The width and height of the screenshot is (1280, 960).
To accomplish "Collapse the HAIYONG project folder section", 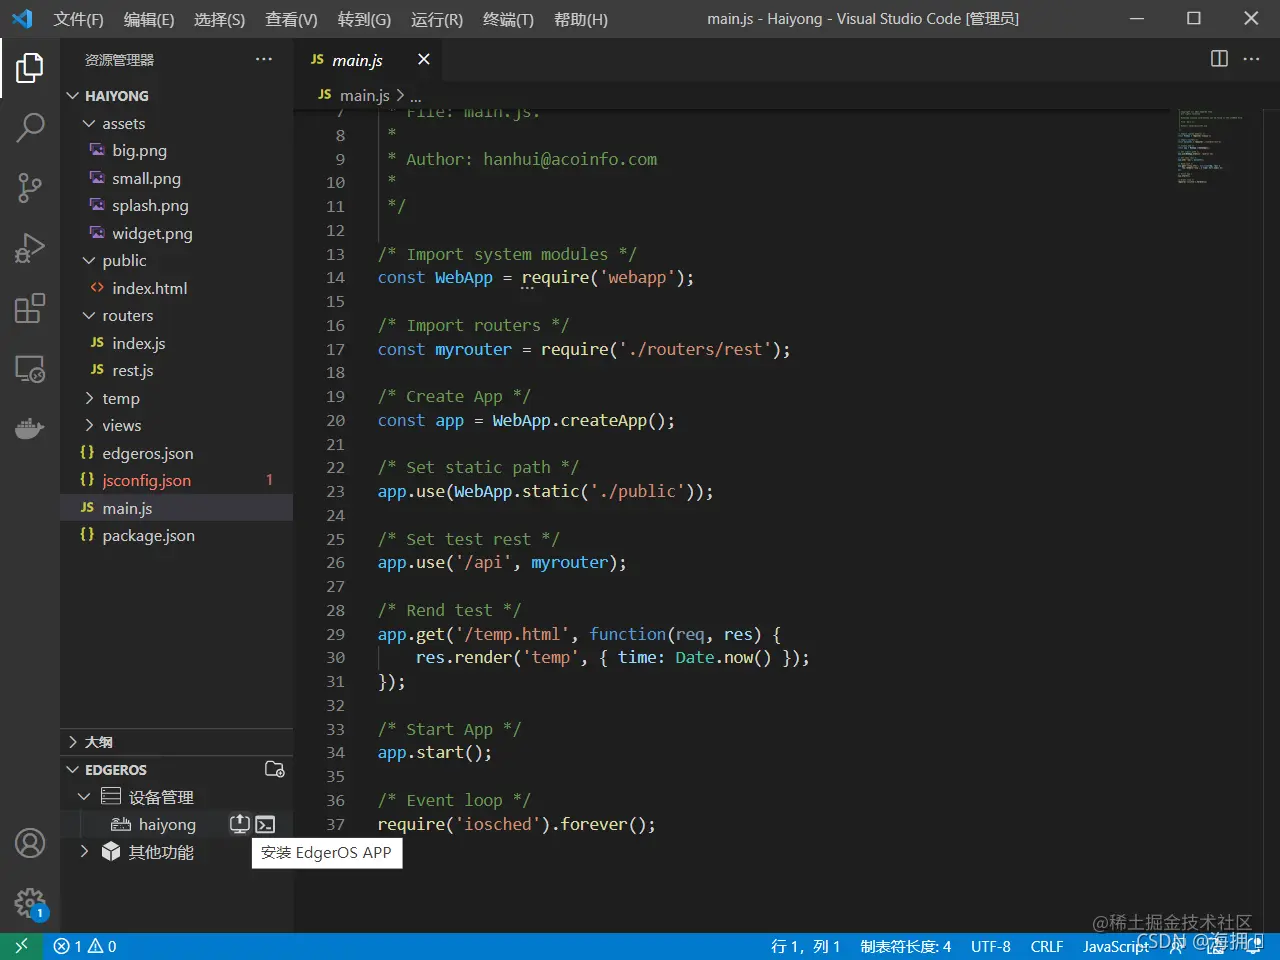I will point(176,96).
